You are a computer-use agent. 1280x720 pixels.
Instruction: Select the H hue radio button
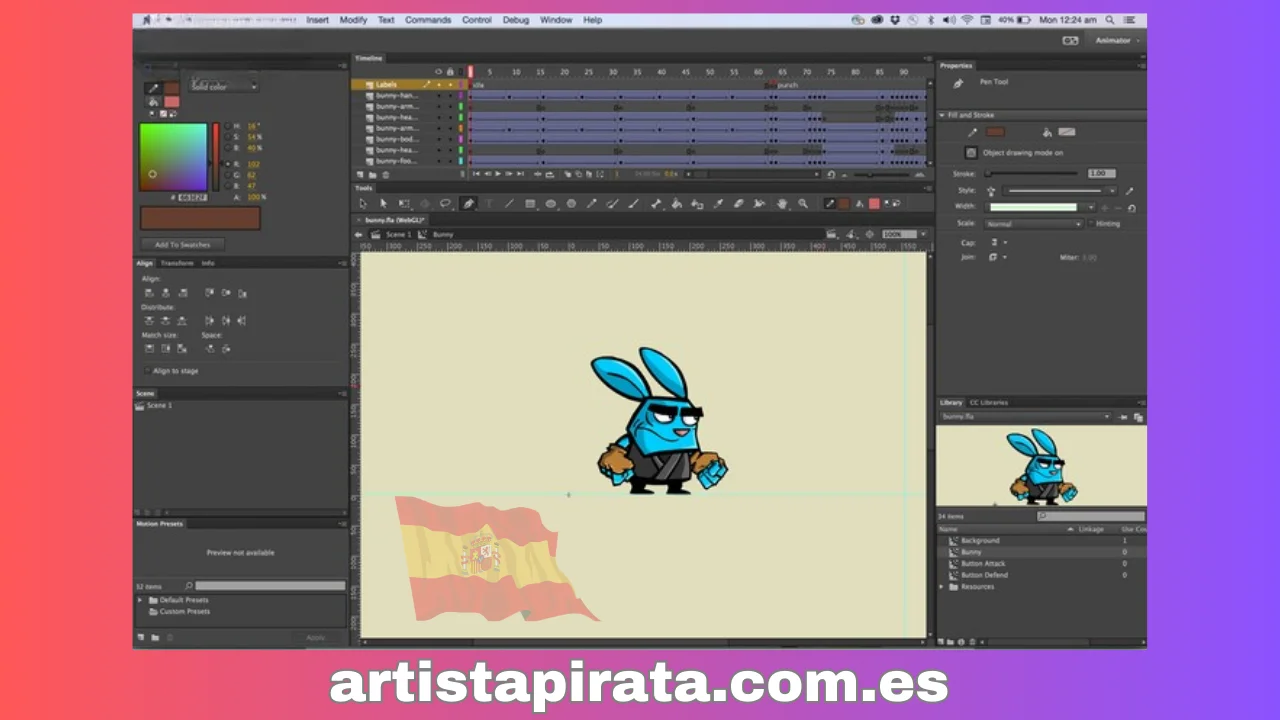pyautogui.click(x=226, y=126)
